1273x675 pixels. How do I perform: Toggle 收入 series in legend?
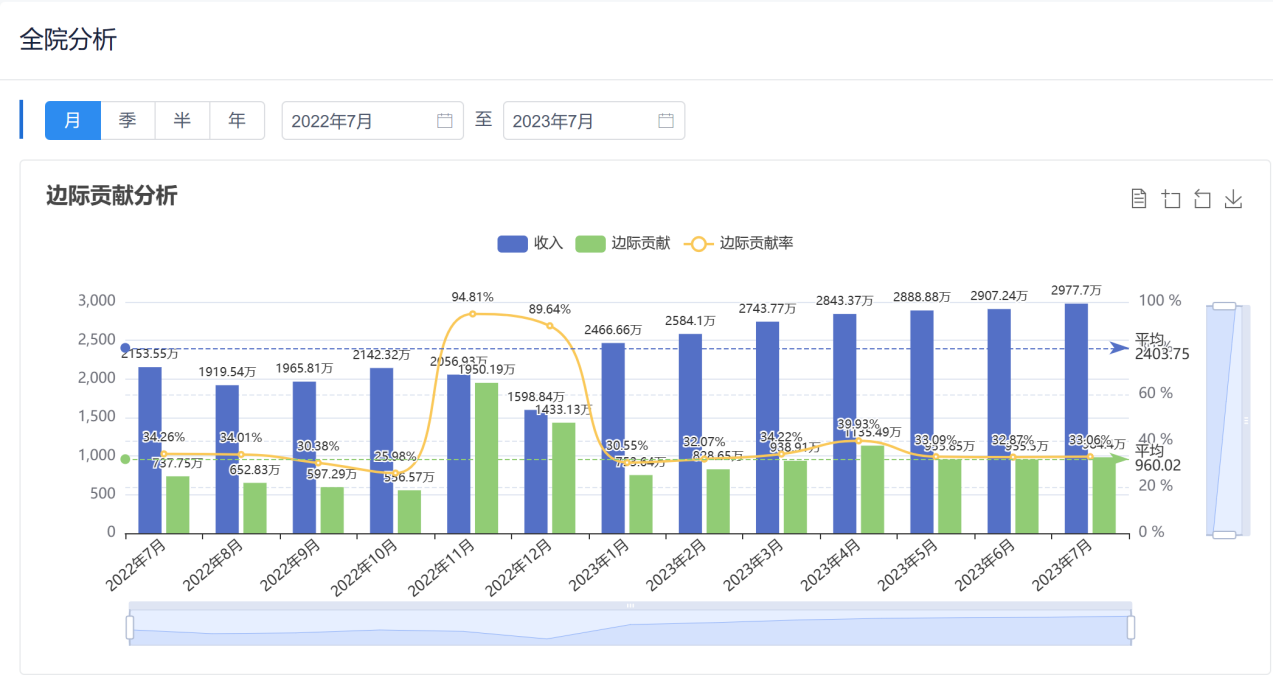tap(531, 243)
